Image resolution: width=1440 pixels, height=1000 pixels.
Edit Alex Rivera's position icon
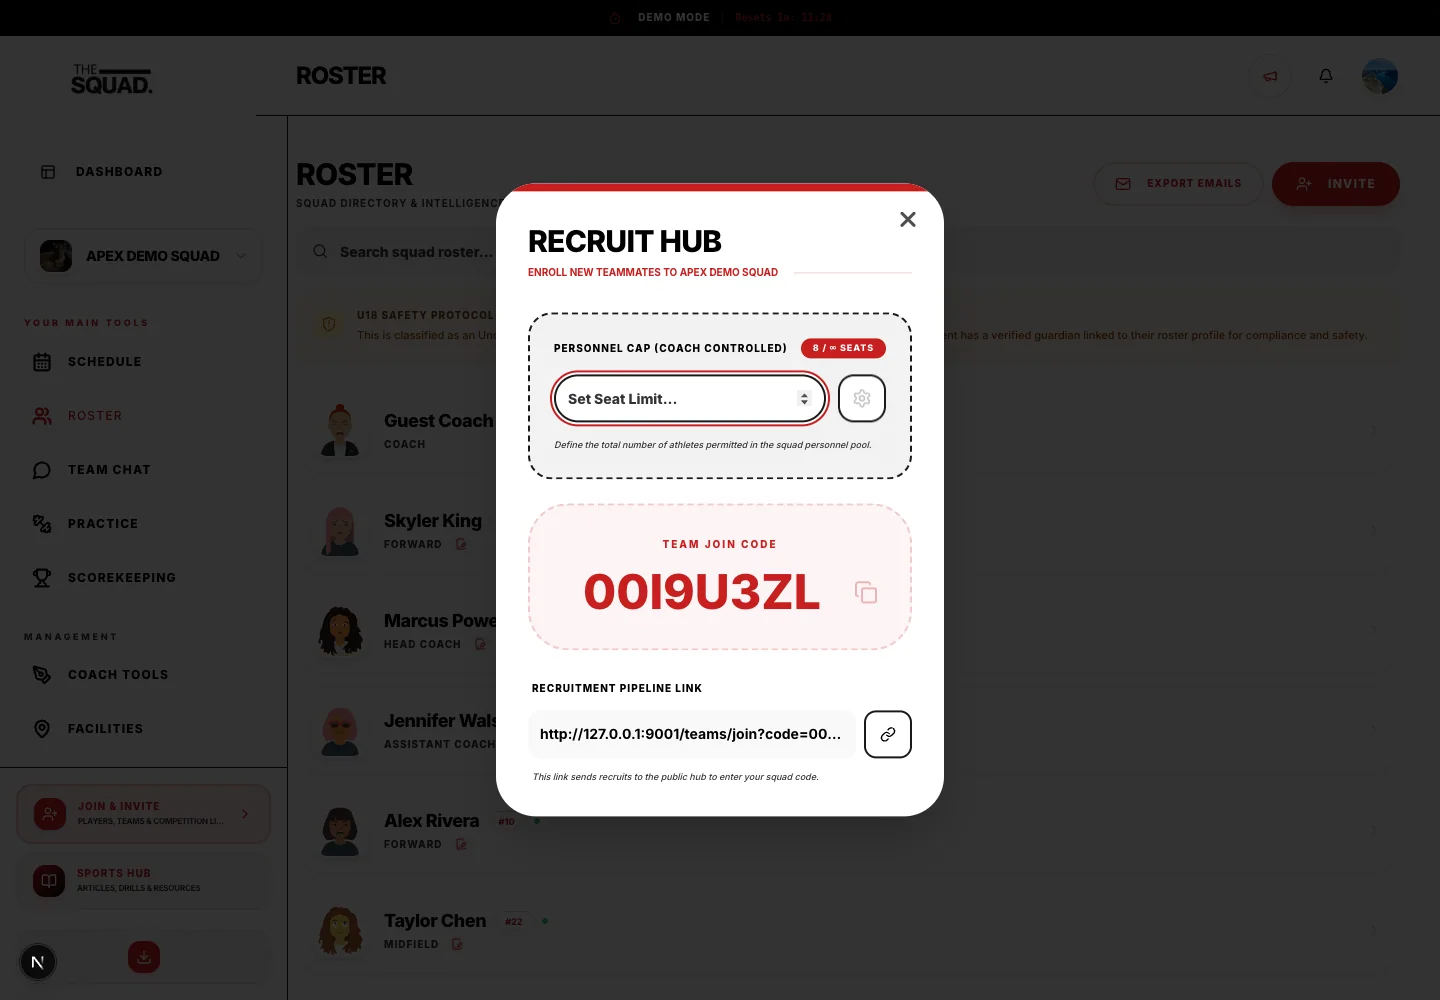pos(461,844)
